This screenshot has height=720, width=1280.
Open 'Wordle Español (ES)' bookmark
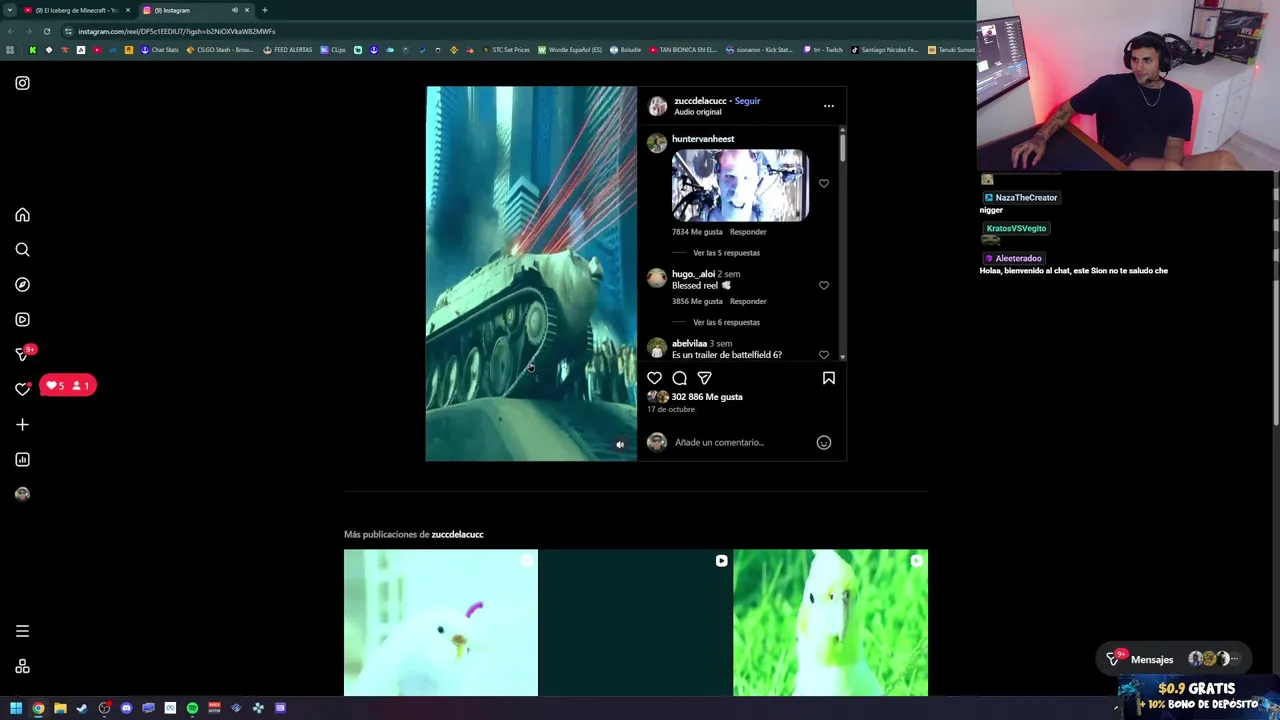(x=570, y=50)
